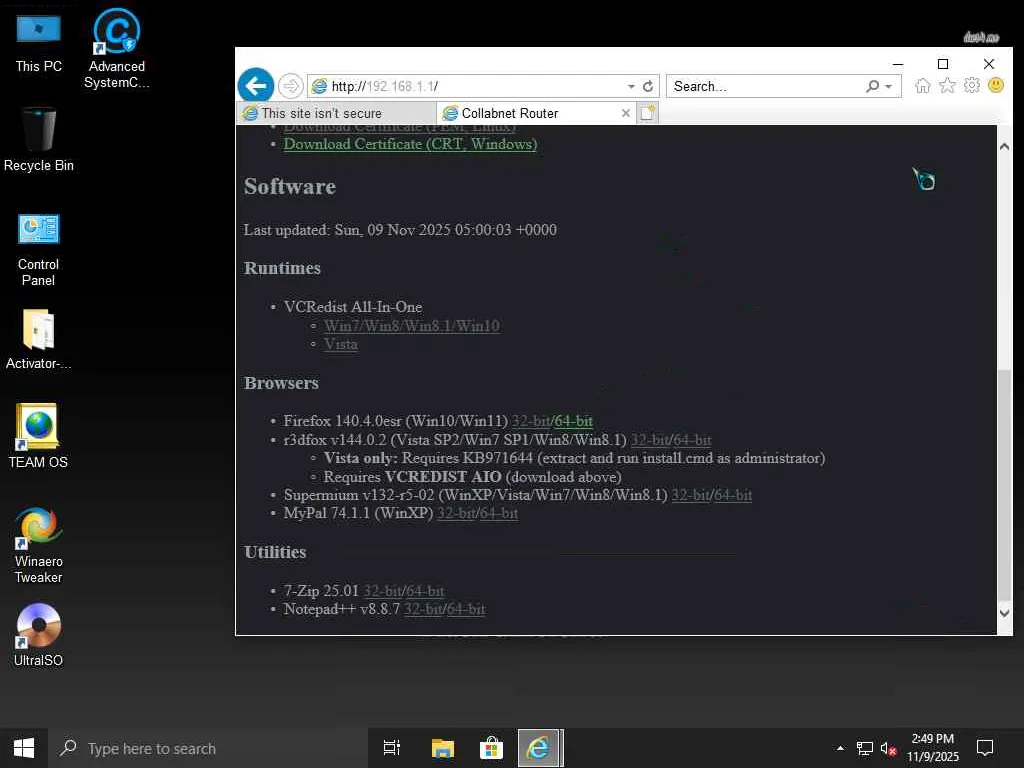Image resolution: width=1024 pixels, height=768 pixels.
Task: Switch to the Collabnet Router tab
Action: tap(535, 113)
